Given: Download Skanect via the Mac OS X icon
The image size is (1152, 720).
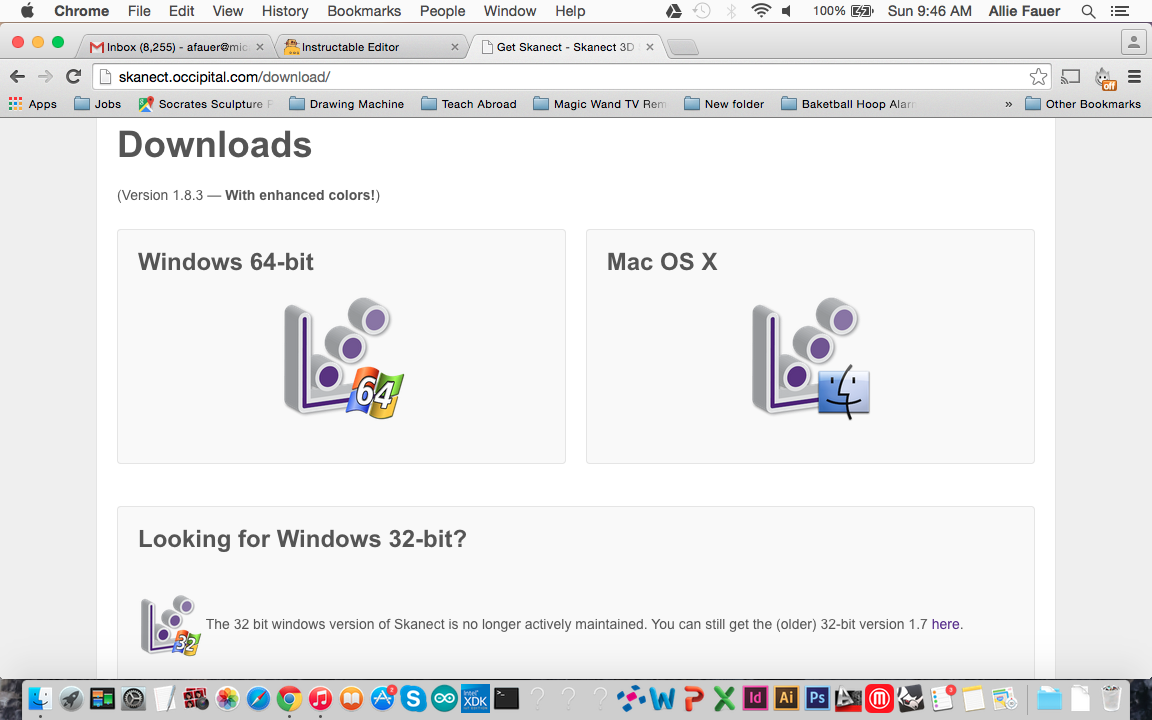Looking at the screenshot, I should click(811, 358).
